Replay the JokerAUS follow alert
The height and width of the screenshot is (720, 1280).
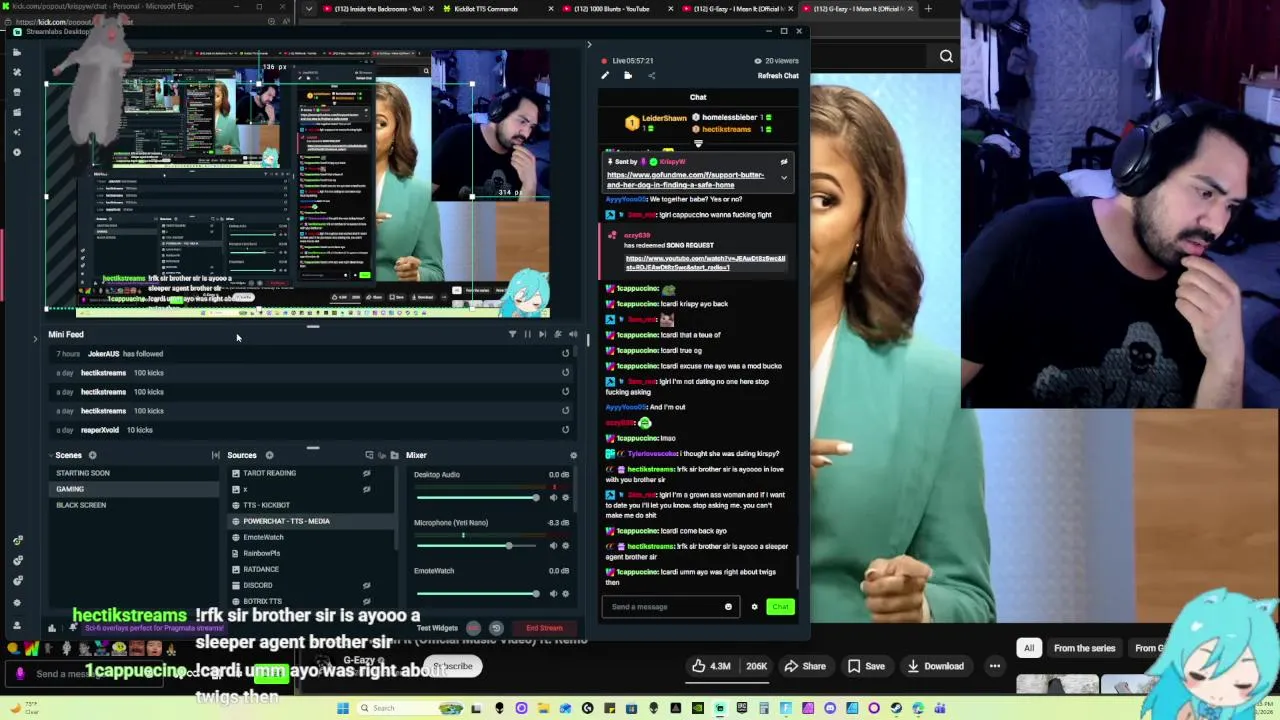565,354
